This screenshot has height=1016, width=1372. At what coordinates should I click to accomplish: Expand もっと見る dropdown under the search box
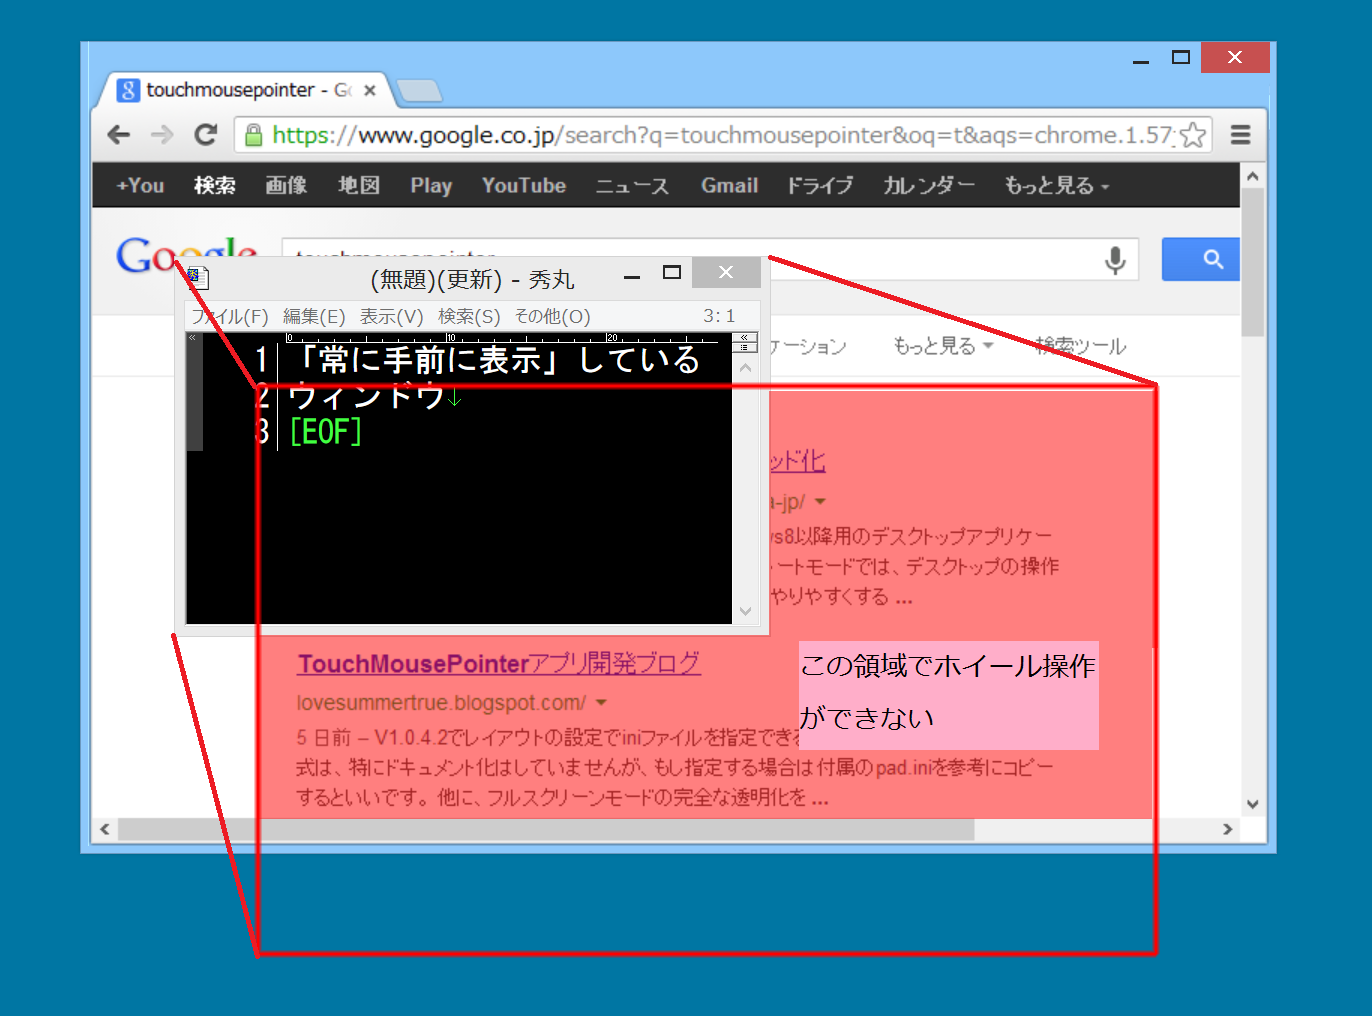pyautogui.click(x=942, y=346)
